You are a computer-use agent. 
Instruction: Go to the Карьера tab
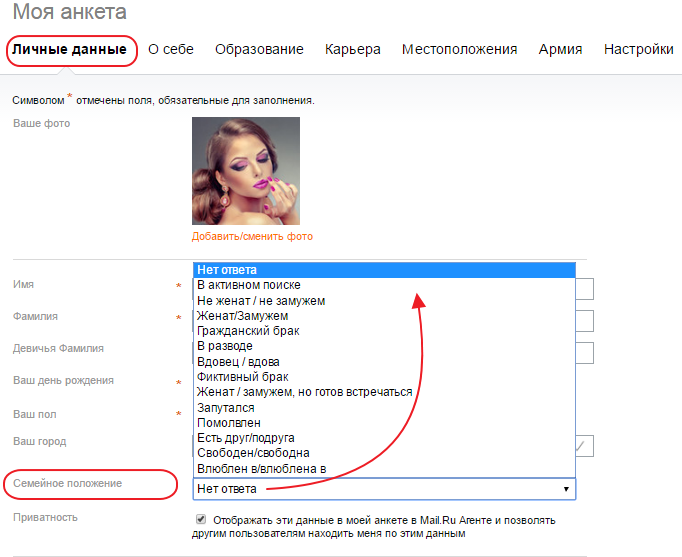[352, 50]
